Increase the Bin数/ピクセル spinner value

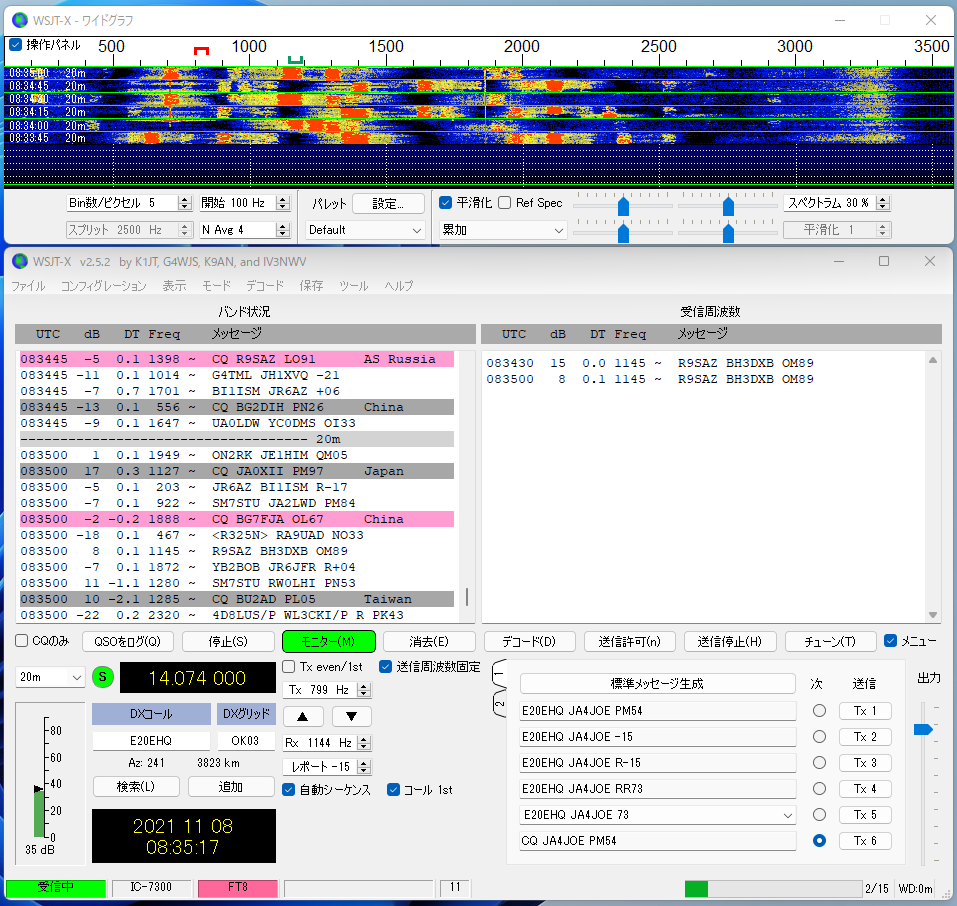pyautogui.click(x=184, y=199)
